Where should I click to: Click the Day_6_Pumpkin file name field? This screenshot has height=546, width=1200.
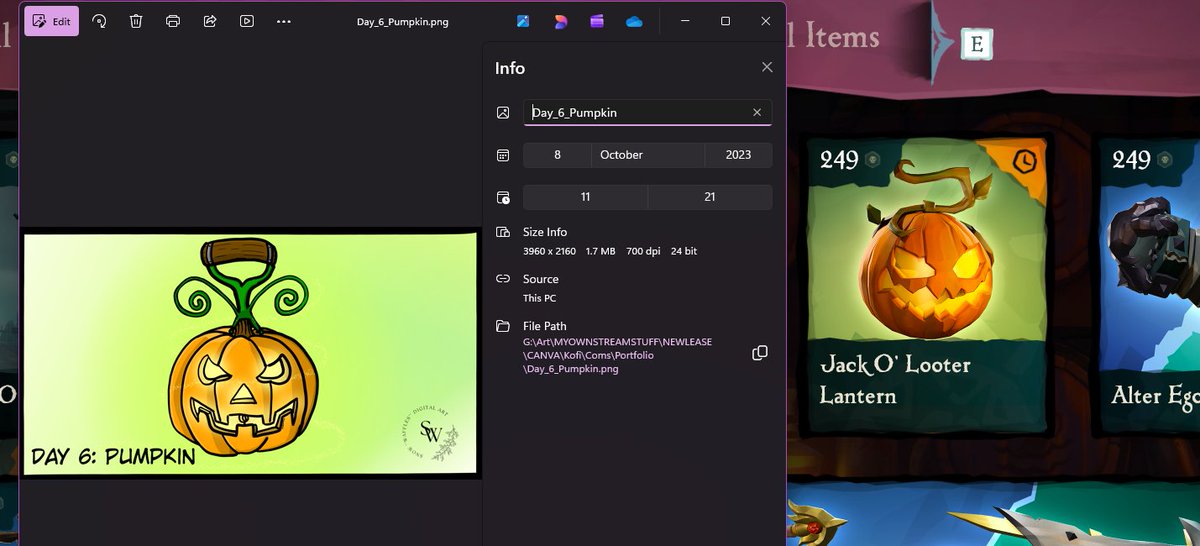coord(647,112)
